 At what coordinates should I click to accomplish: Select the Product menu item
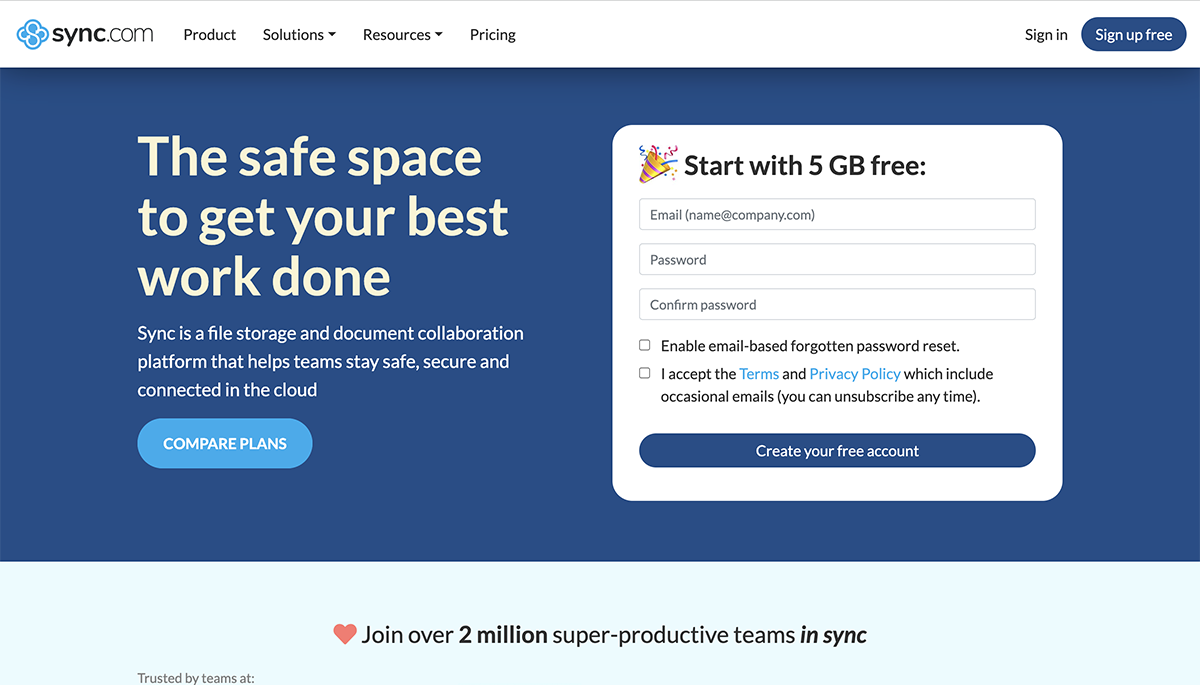click(209, 34)
